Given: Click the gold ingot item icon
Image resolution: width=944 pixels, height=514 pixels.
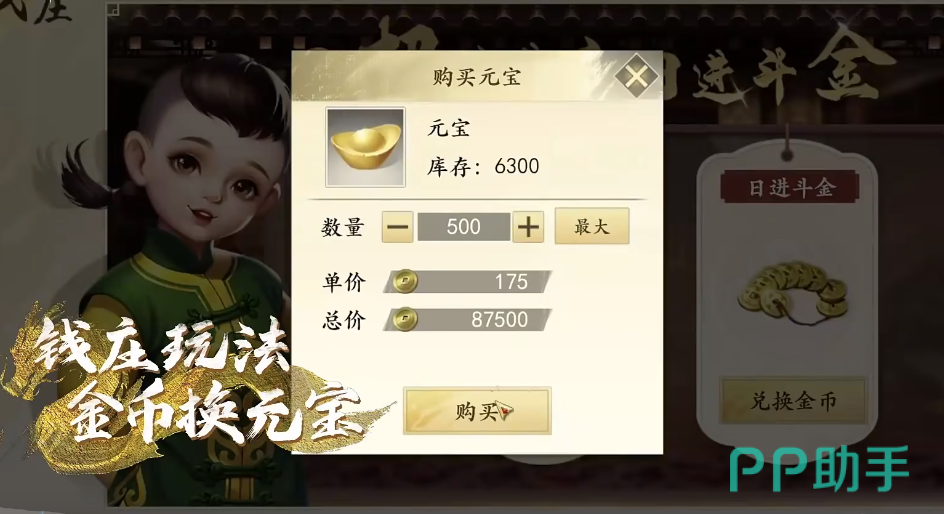Looking at the screenshot, I should pyautogui.click(x=365, y=147).
